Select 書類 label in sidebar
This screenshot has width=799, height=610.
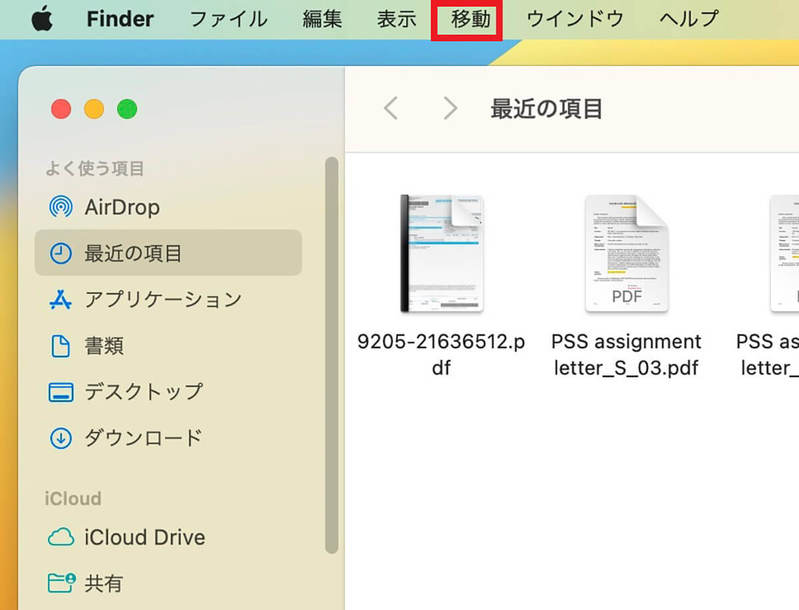[x=104, y=346]
